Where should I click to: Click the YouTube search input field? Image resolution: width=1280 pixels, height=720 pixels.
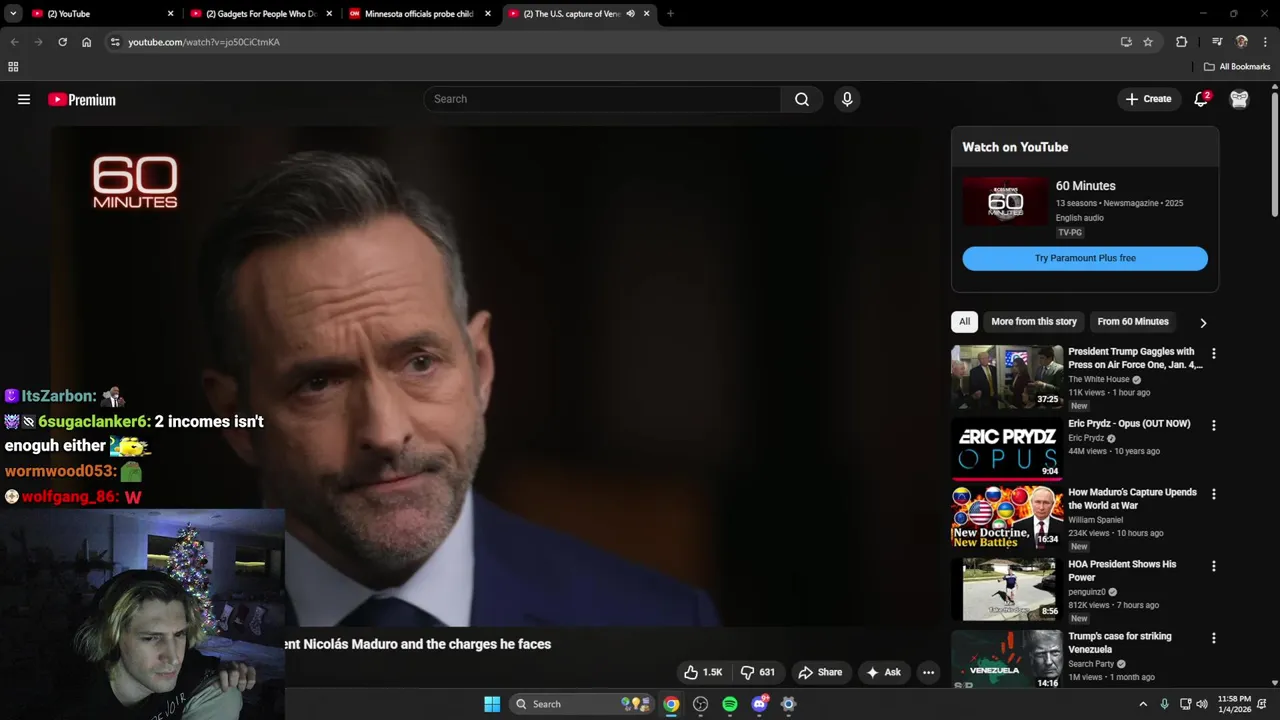603,99
